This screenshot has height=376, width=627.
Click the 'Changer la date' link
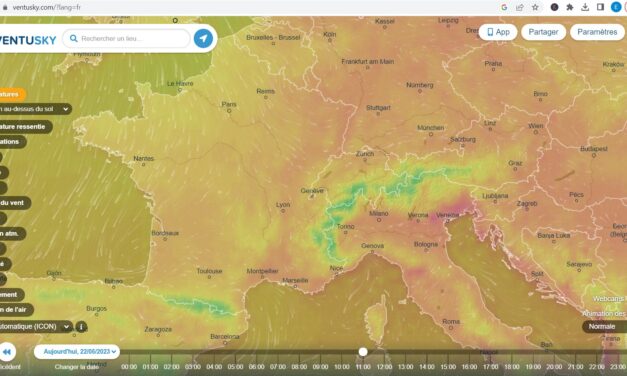click(76, 367)
